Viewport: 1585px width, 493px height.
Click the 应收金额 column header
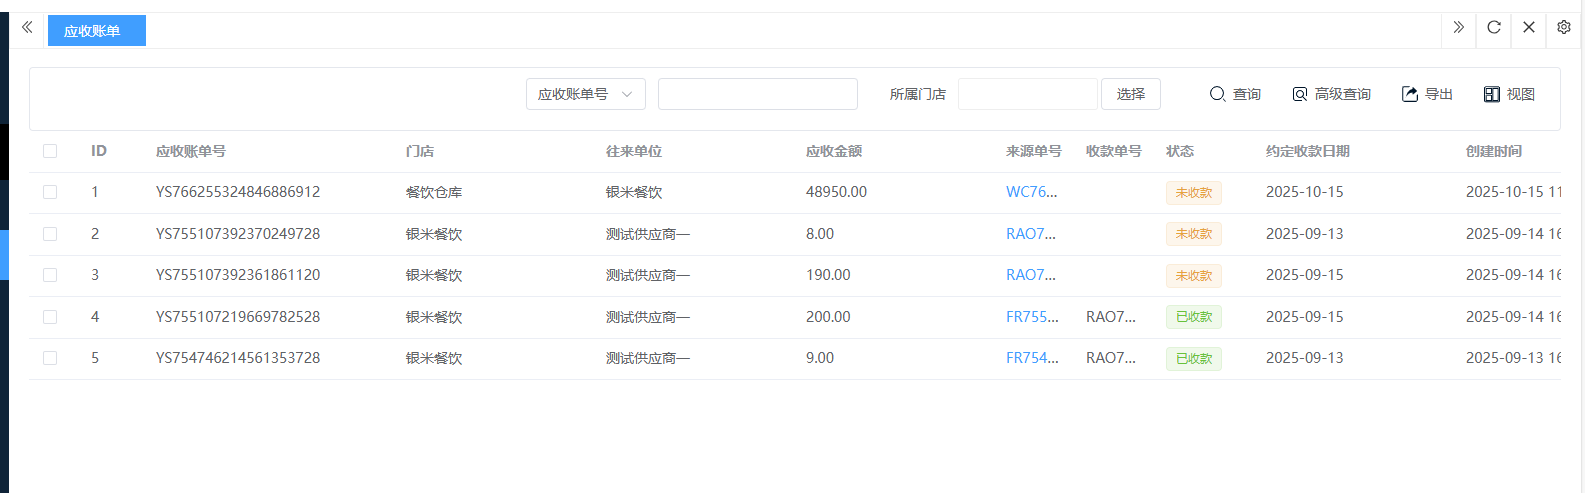point(833,151)
